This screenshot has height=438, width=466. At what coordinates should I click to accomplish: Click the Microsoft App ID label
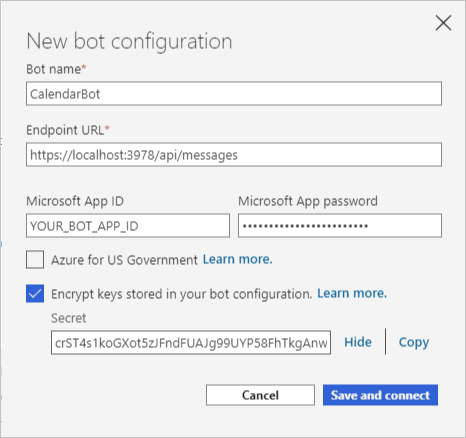pyautogui.click(x=75, y=201)
